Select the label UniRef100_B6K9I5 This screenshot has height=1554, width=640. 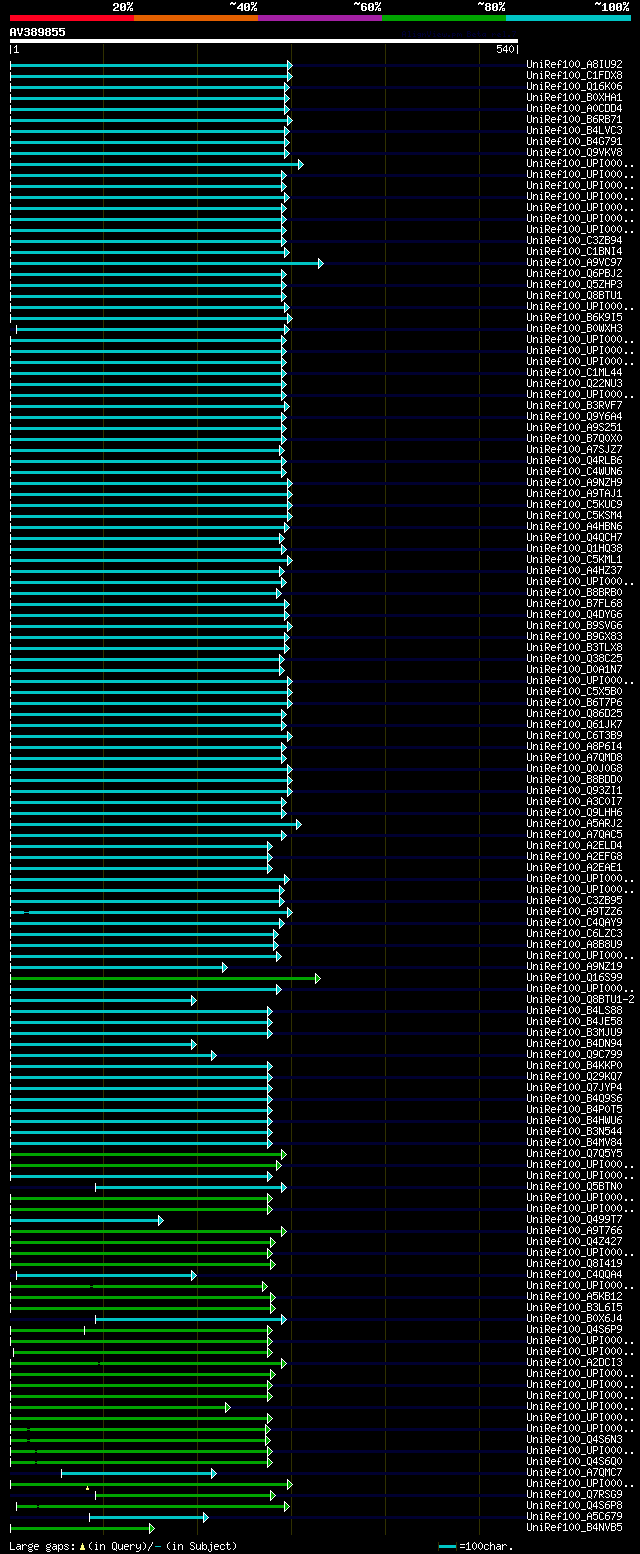pyautogui.click(x=574, y=317)
